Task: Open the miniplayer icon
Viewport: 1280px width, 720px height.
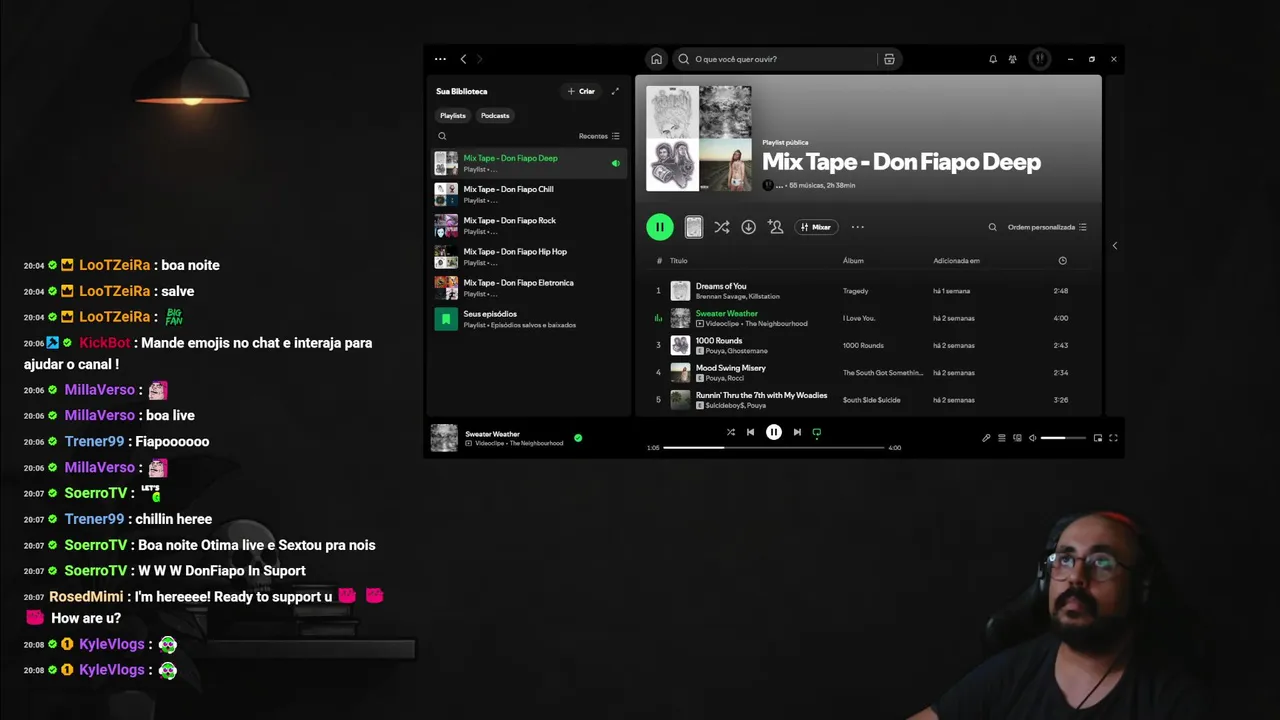Action: pos(1098,438)
